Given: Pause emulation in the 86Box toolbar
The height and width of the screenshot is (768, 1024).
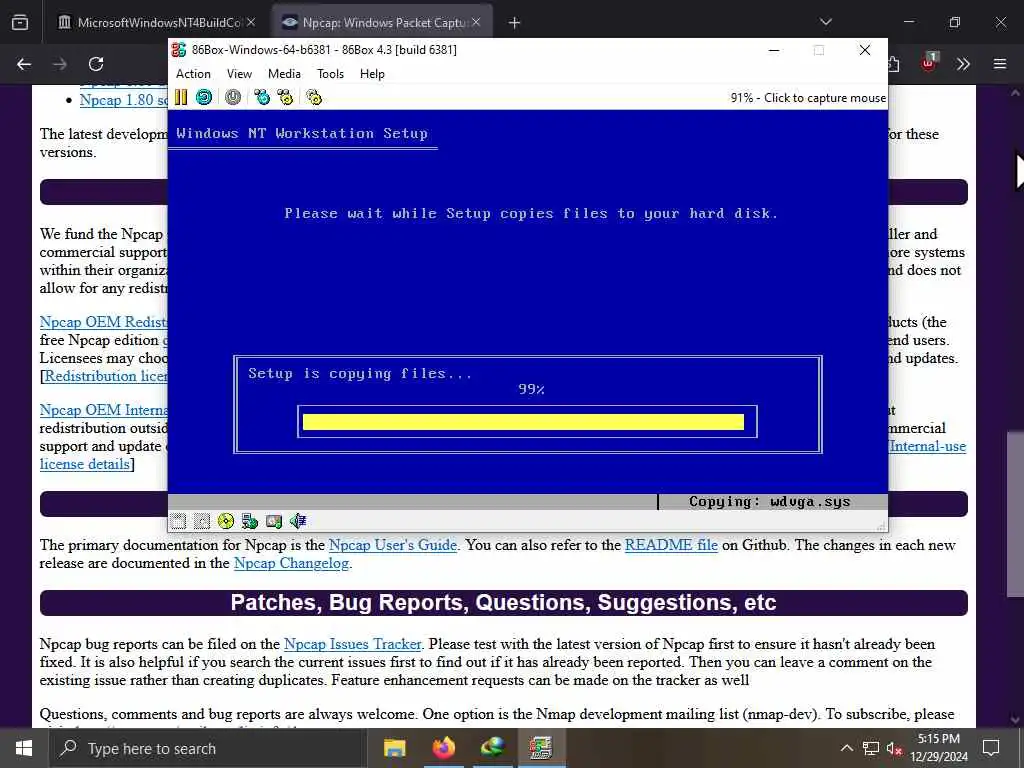Looking at the screenshot, I should [x=181, y=98].
